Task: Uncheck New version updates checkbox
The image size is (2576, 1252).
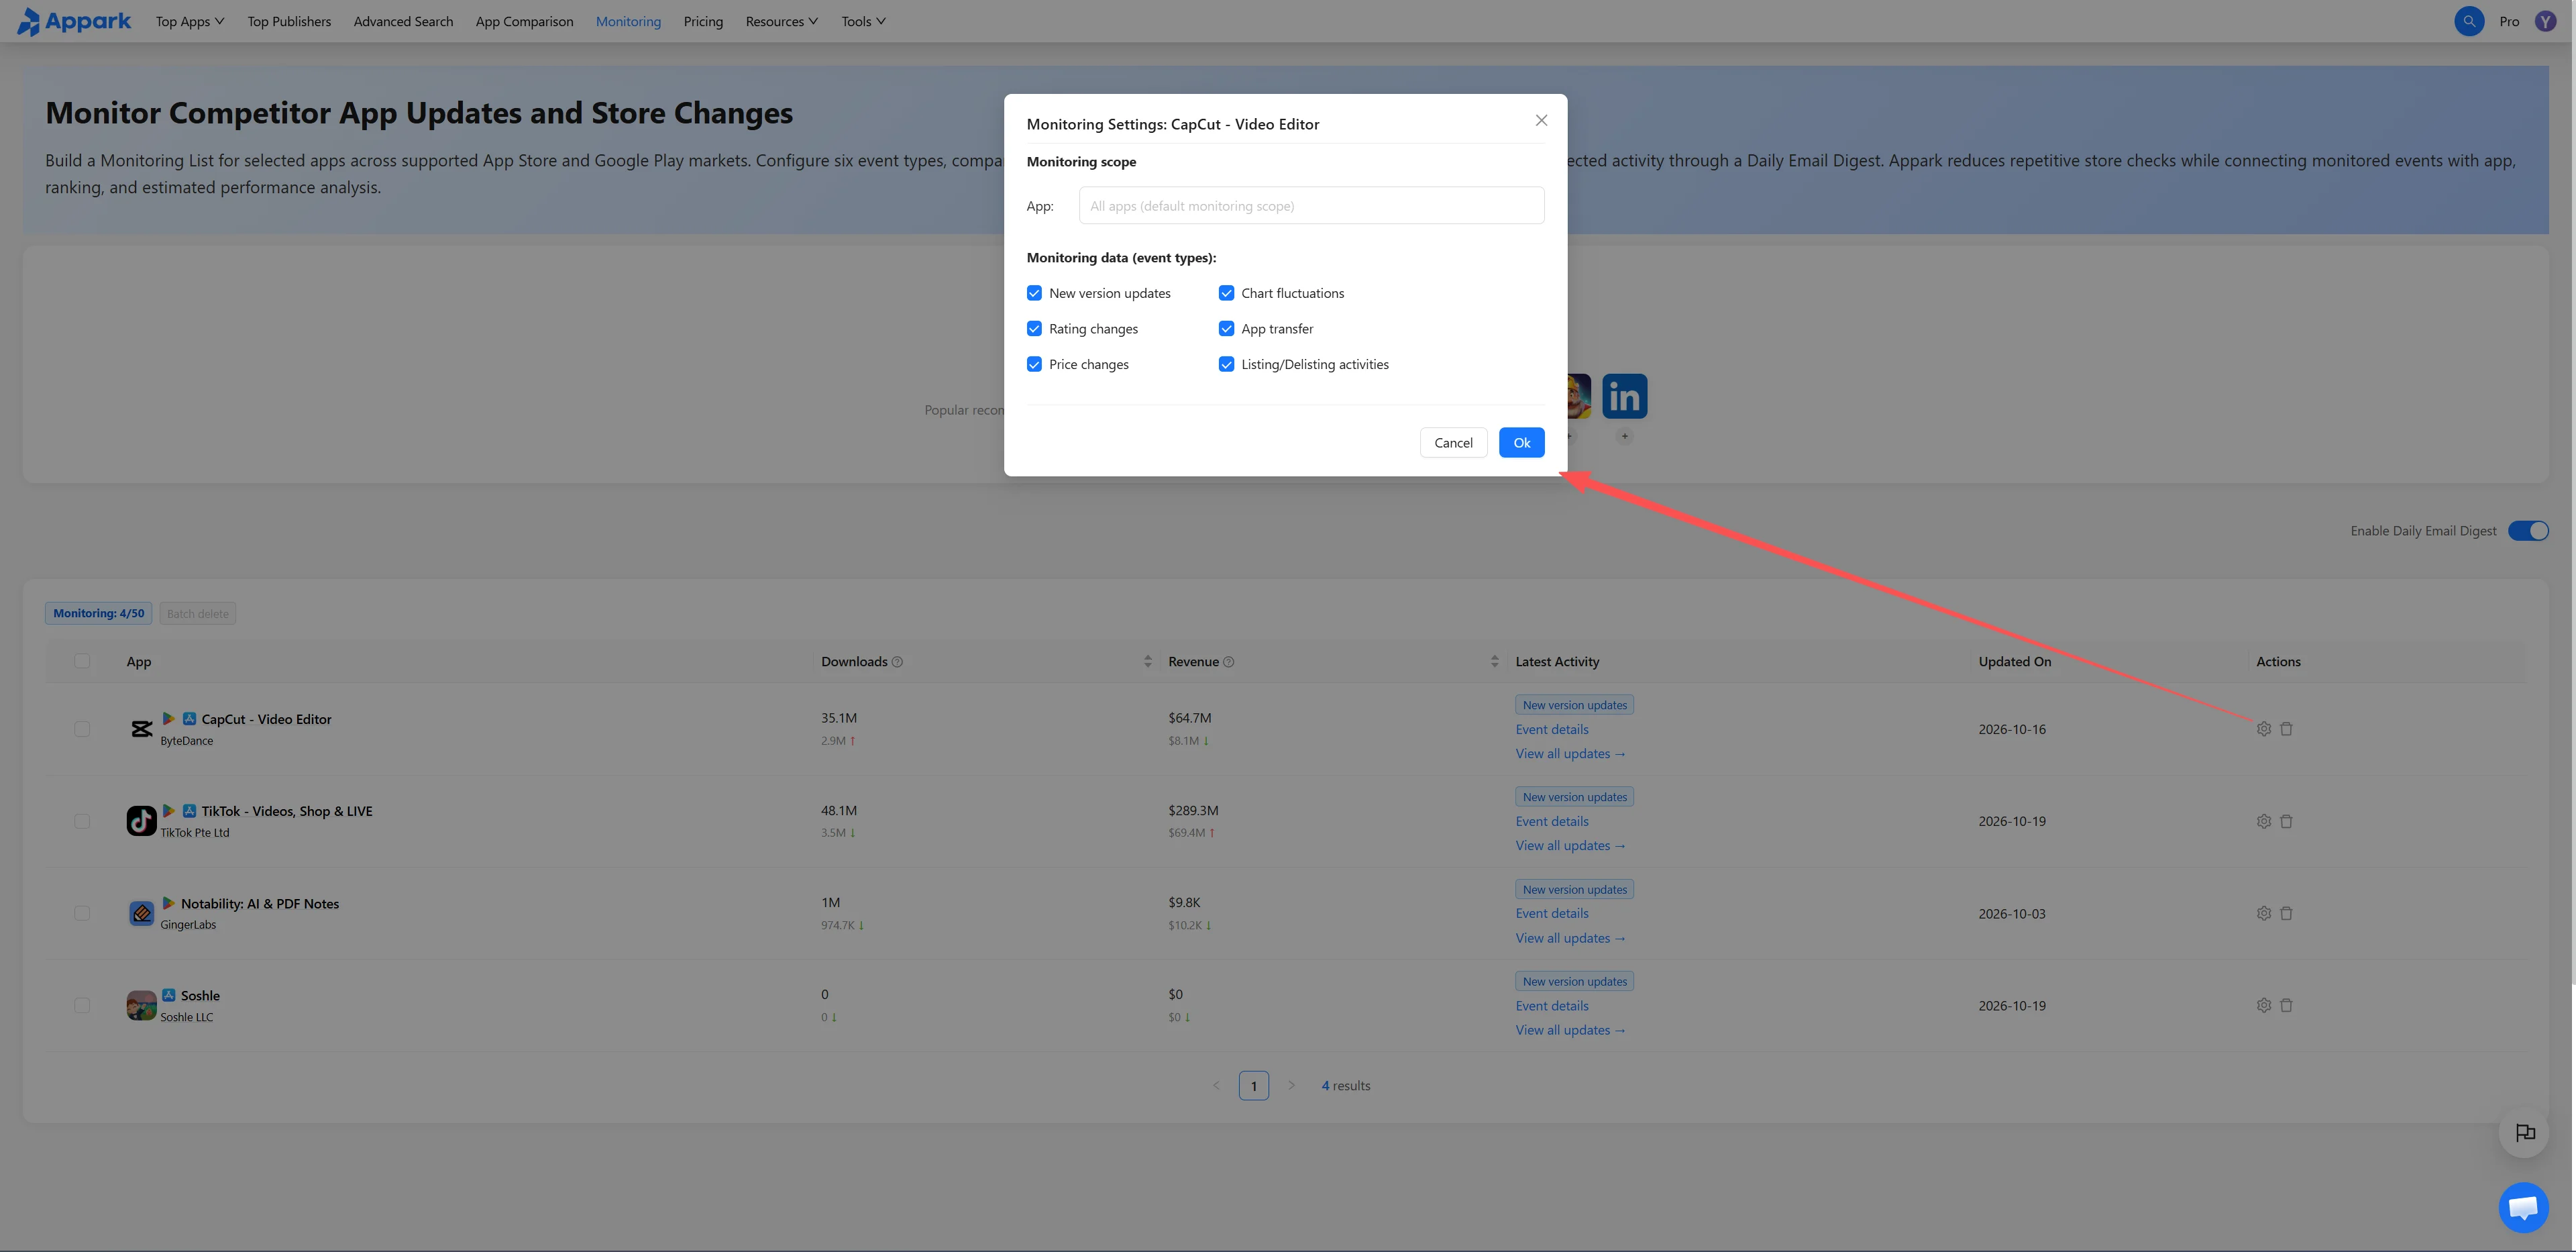Action: [x=1034, y=293]
